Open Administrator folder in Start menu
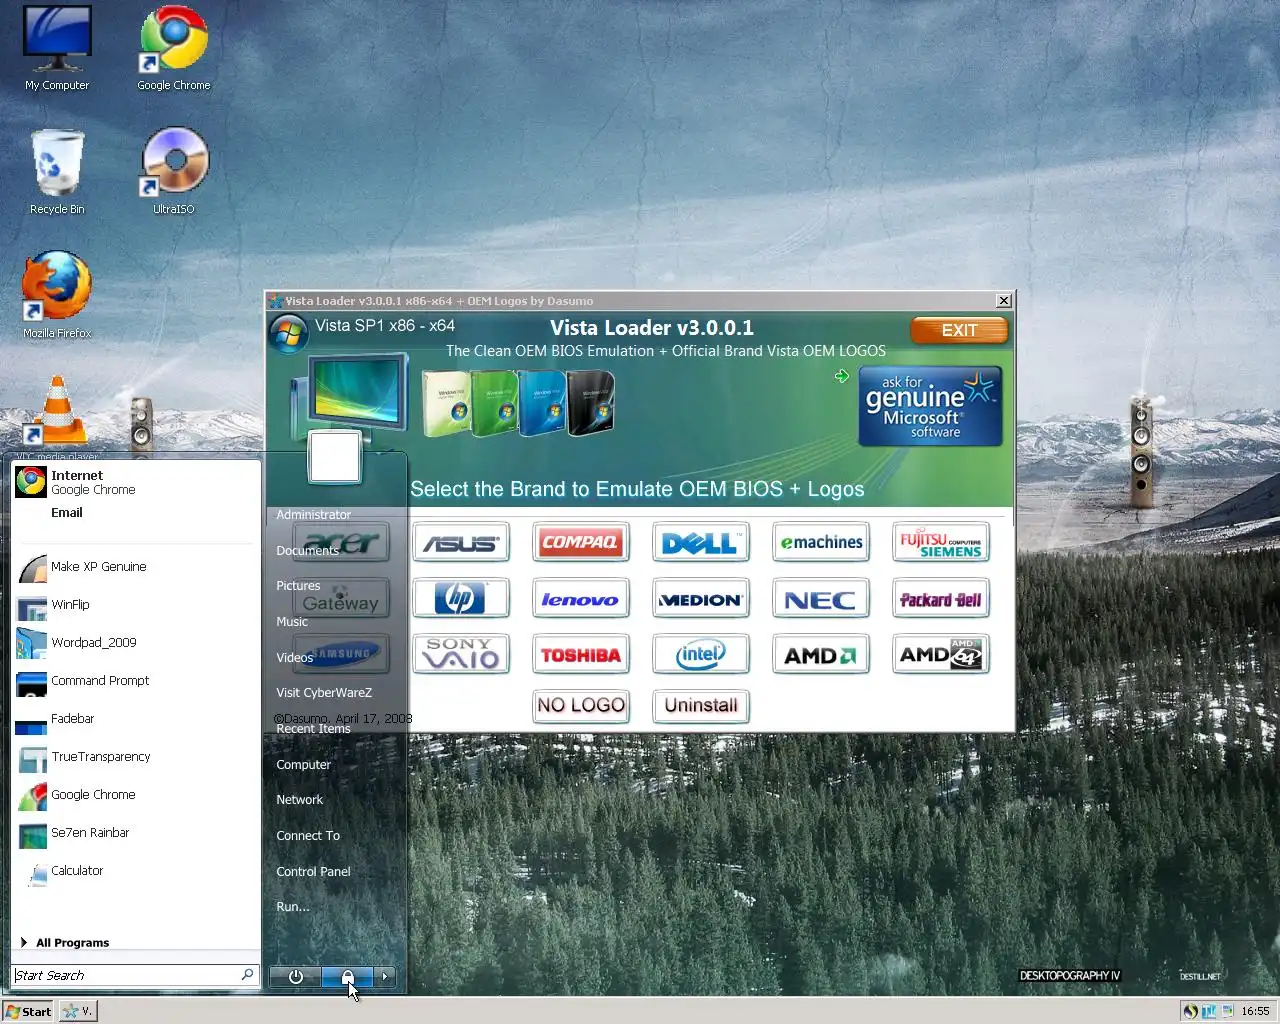Screen dimensions: 1280x1024 click(313, 515)
